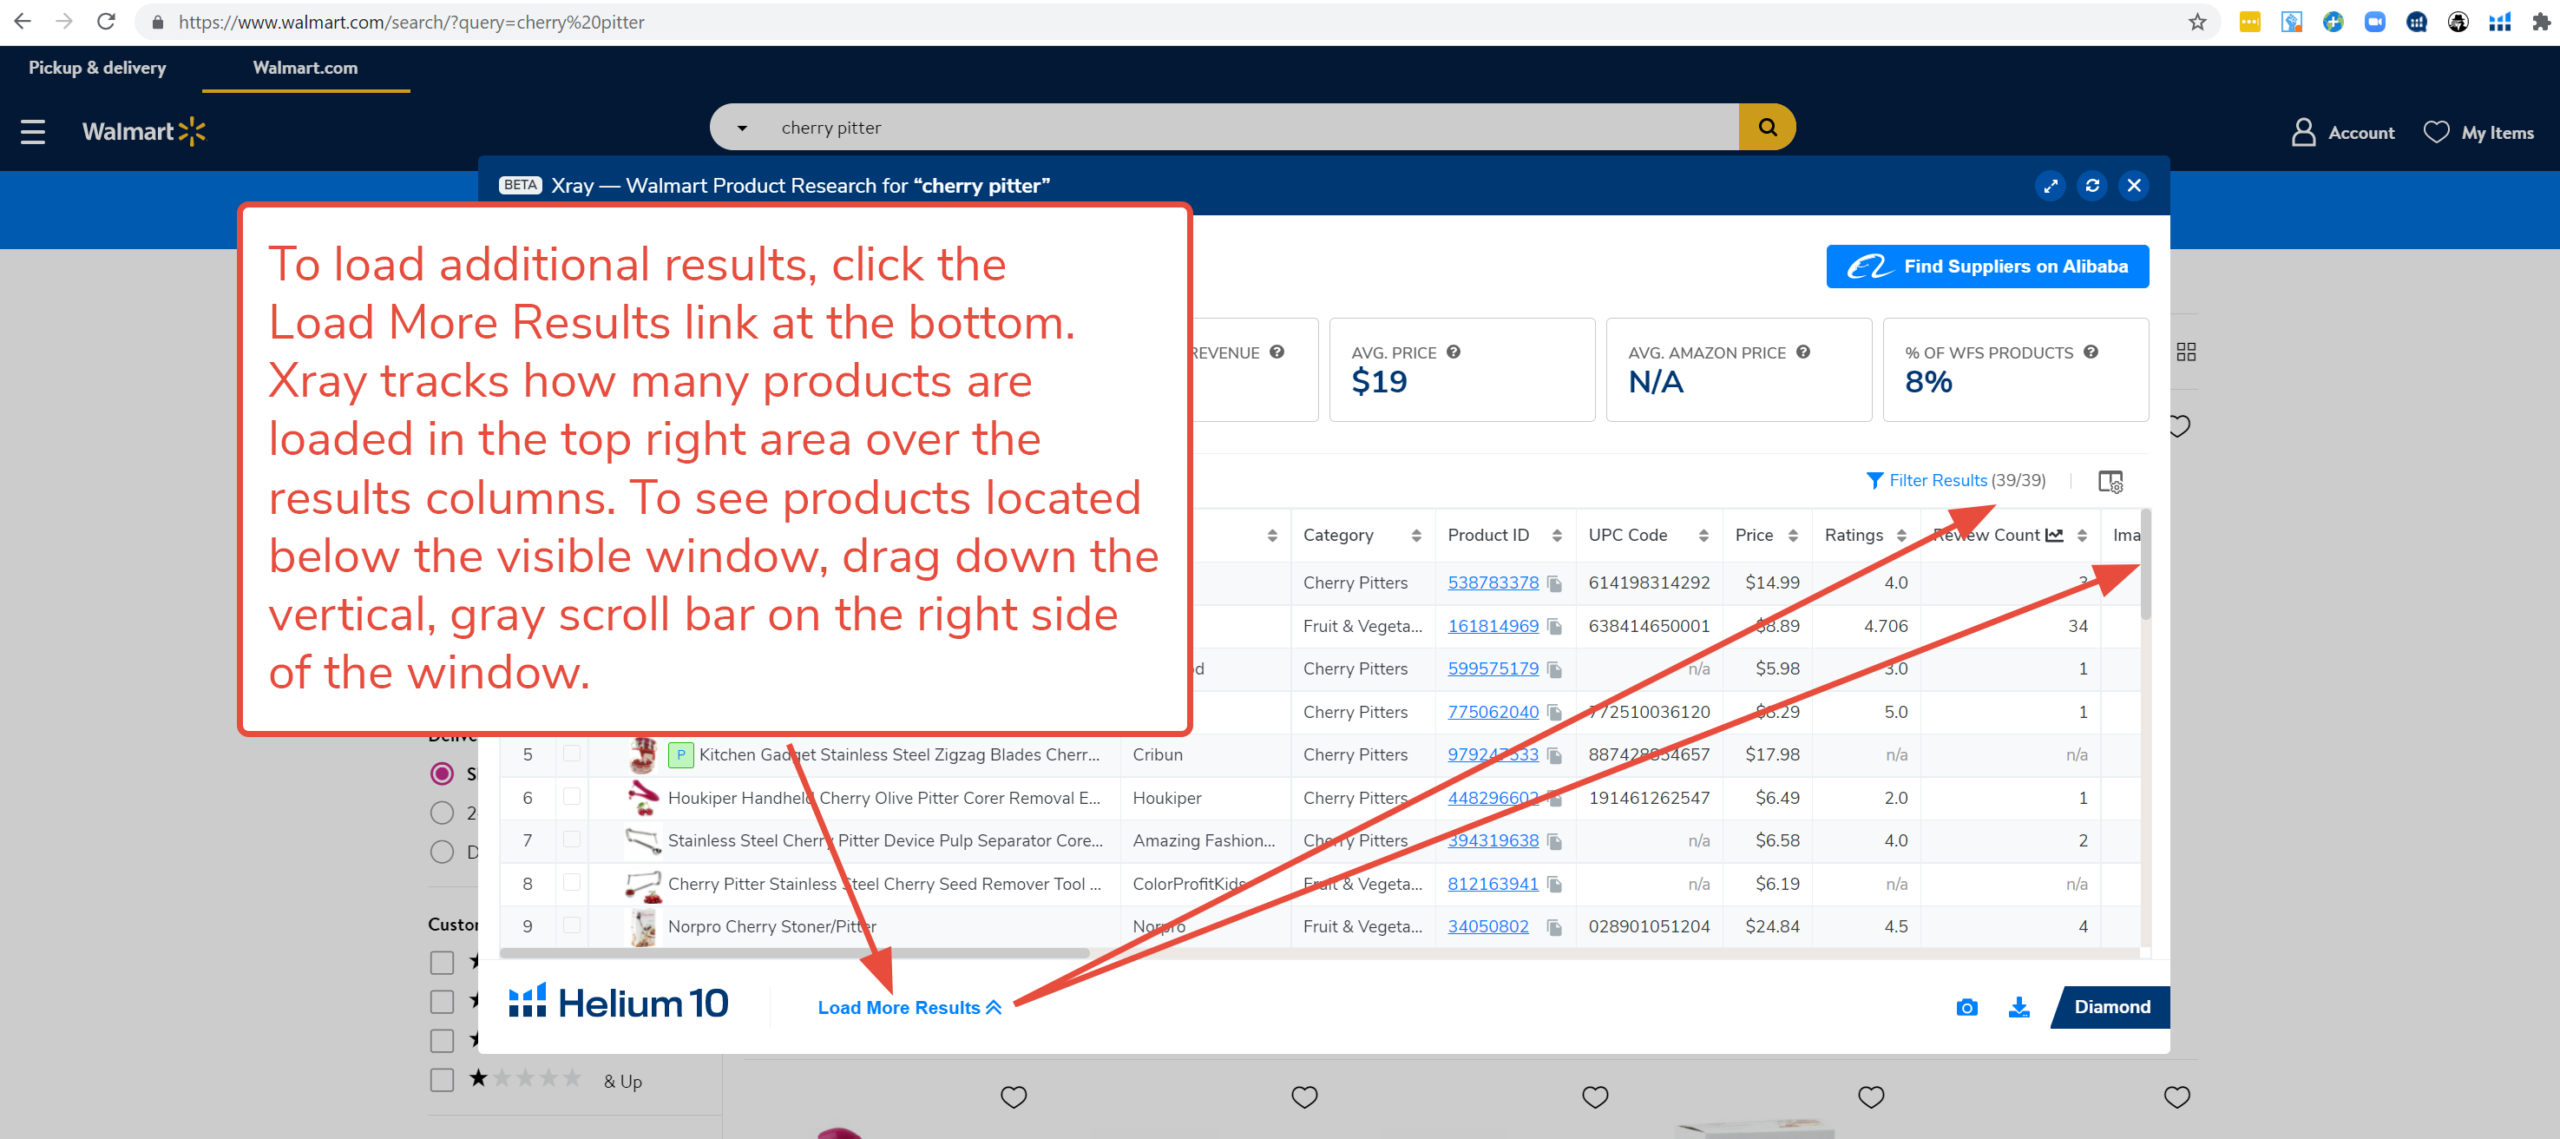Switch to the Pickup & delivery tab
Viewport: 2560px width, 1139px height.
point(97,67)
